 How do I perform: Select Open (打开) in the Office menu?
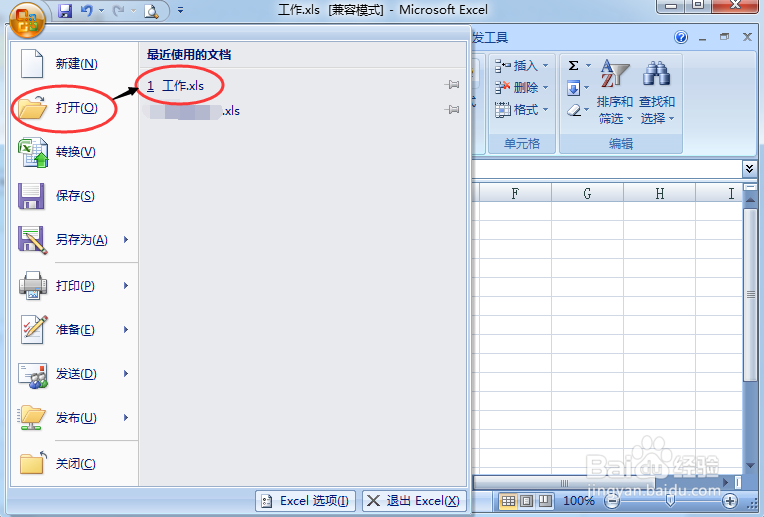click(74, 108)
